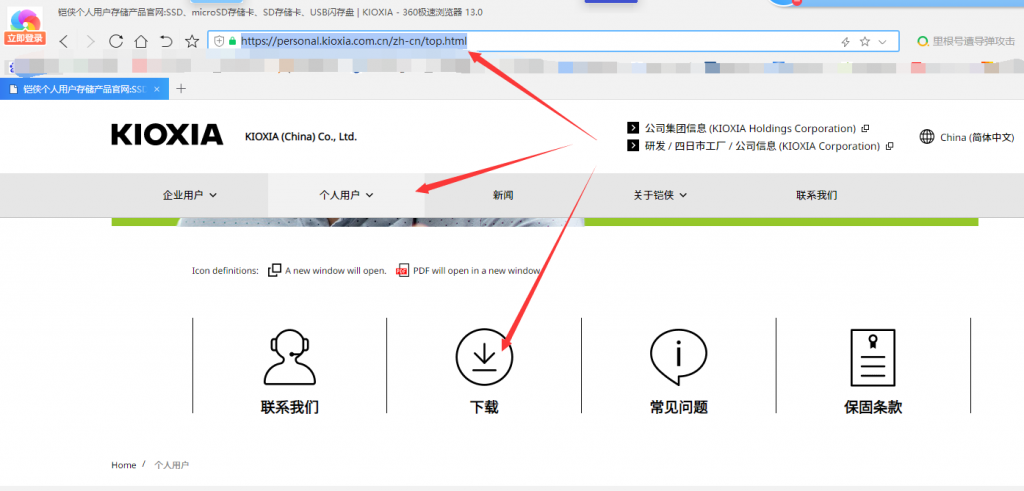The height and width of the screenshot is (491, 1024).
Task: Click the 常见问题 text label
Action: (679, 407)
